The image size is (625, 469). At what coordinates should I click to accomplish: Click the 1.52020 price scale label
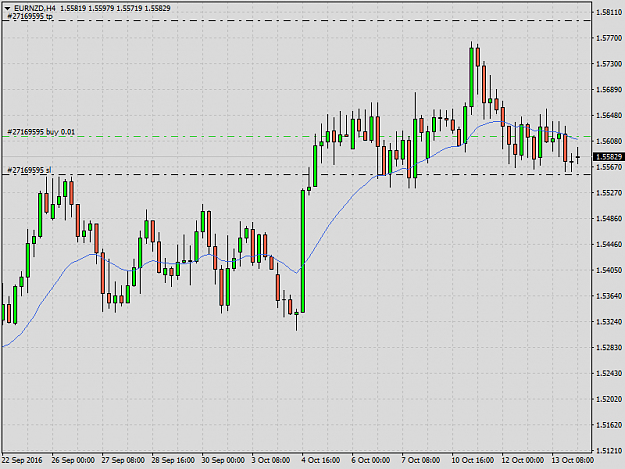[609, 399]
